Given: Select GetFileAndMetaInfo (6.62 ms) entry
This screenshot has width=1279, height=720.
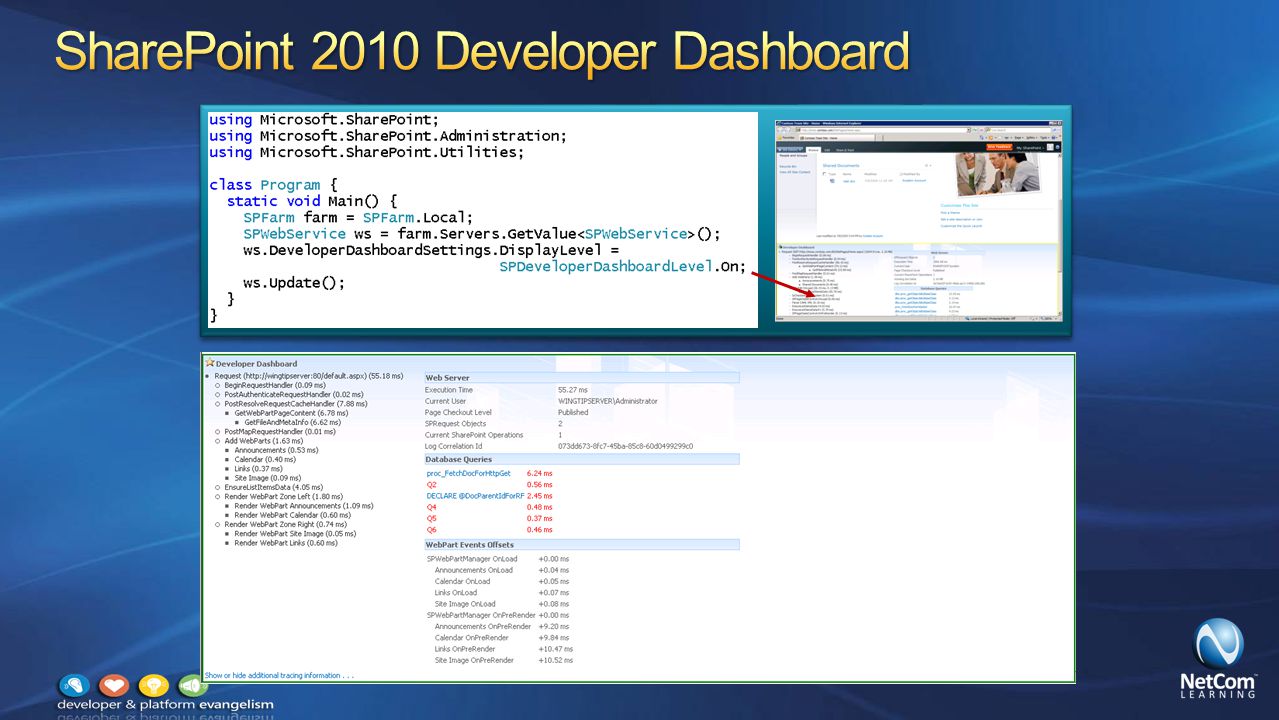Looking at the screenshot, I should point(292,423).
